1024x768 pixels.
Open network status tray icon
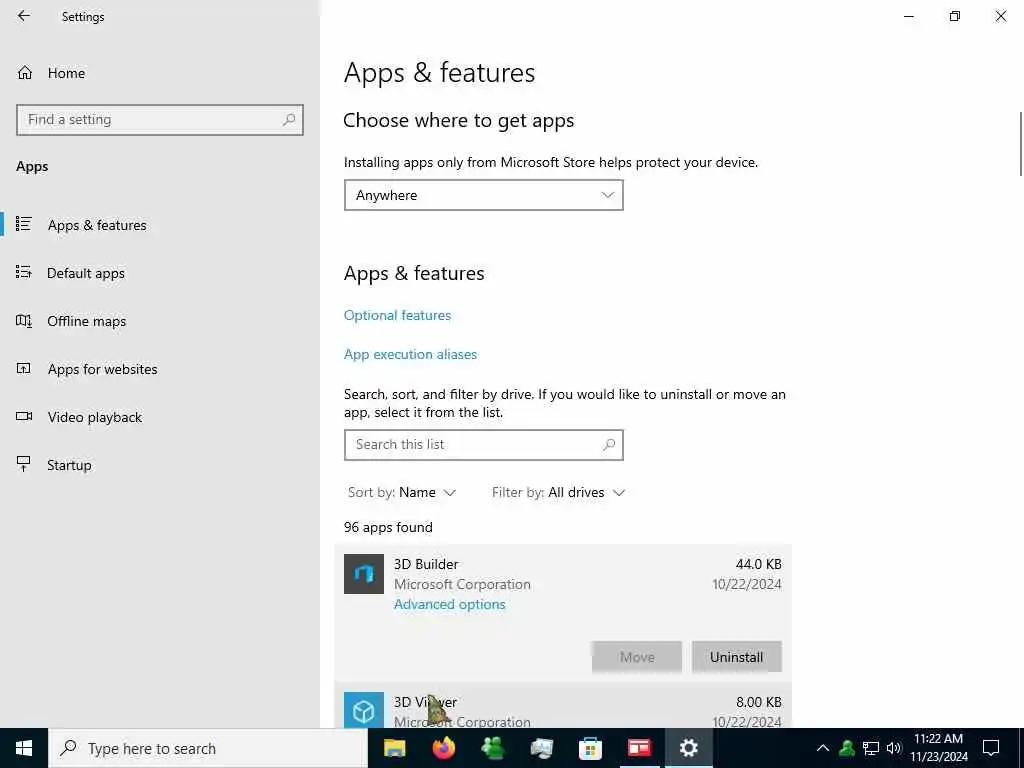tap(871, 748)
